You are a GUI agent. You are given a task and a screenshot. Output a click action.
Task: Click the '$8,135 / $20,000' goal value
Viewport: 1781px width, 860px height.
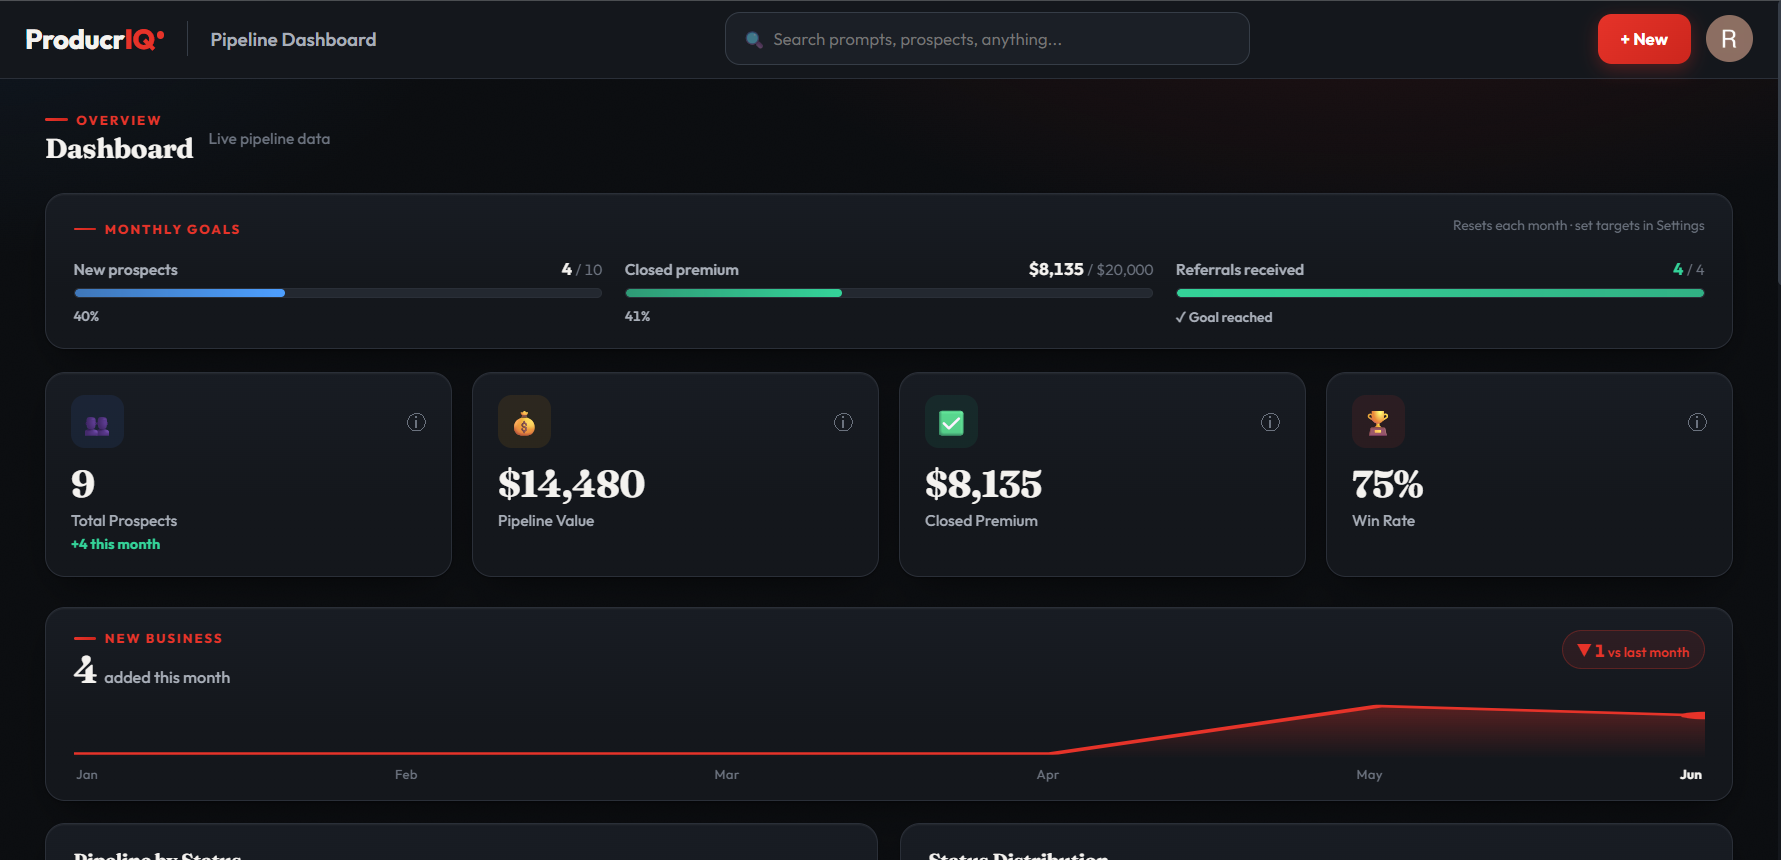[x=1091, y=270]
